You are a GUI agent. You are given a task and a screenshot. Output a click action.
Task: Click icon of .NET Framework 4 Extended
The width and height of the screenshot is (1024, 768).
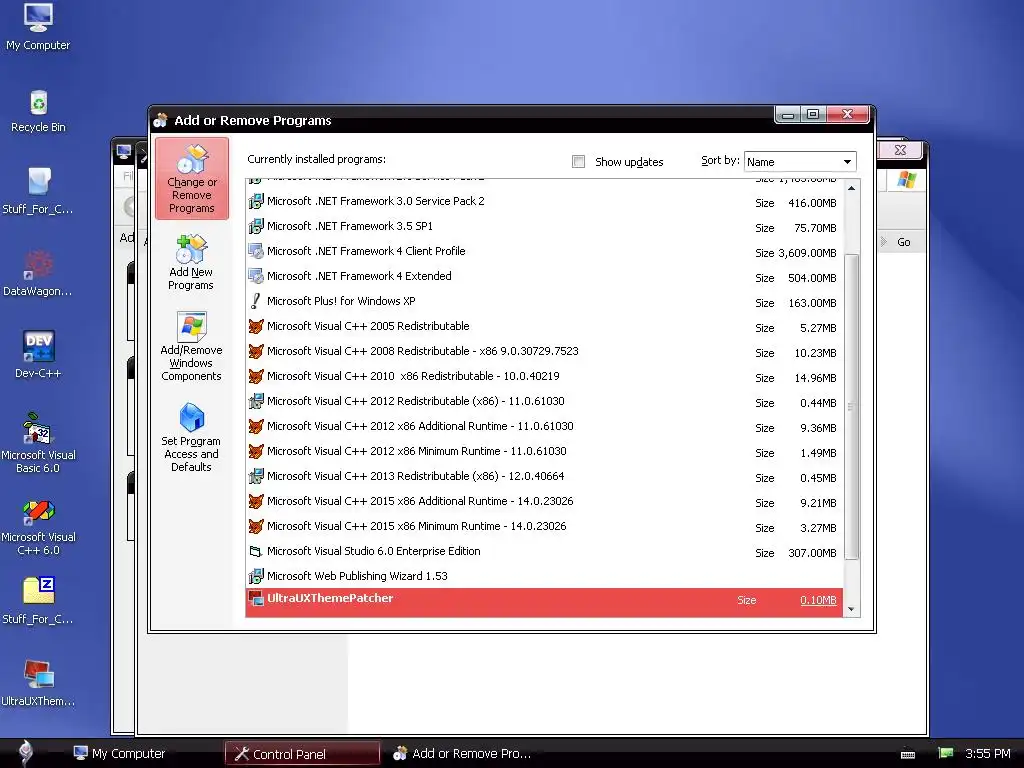click(x=256, y=276)
